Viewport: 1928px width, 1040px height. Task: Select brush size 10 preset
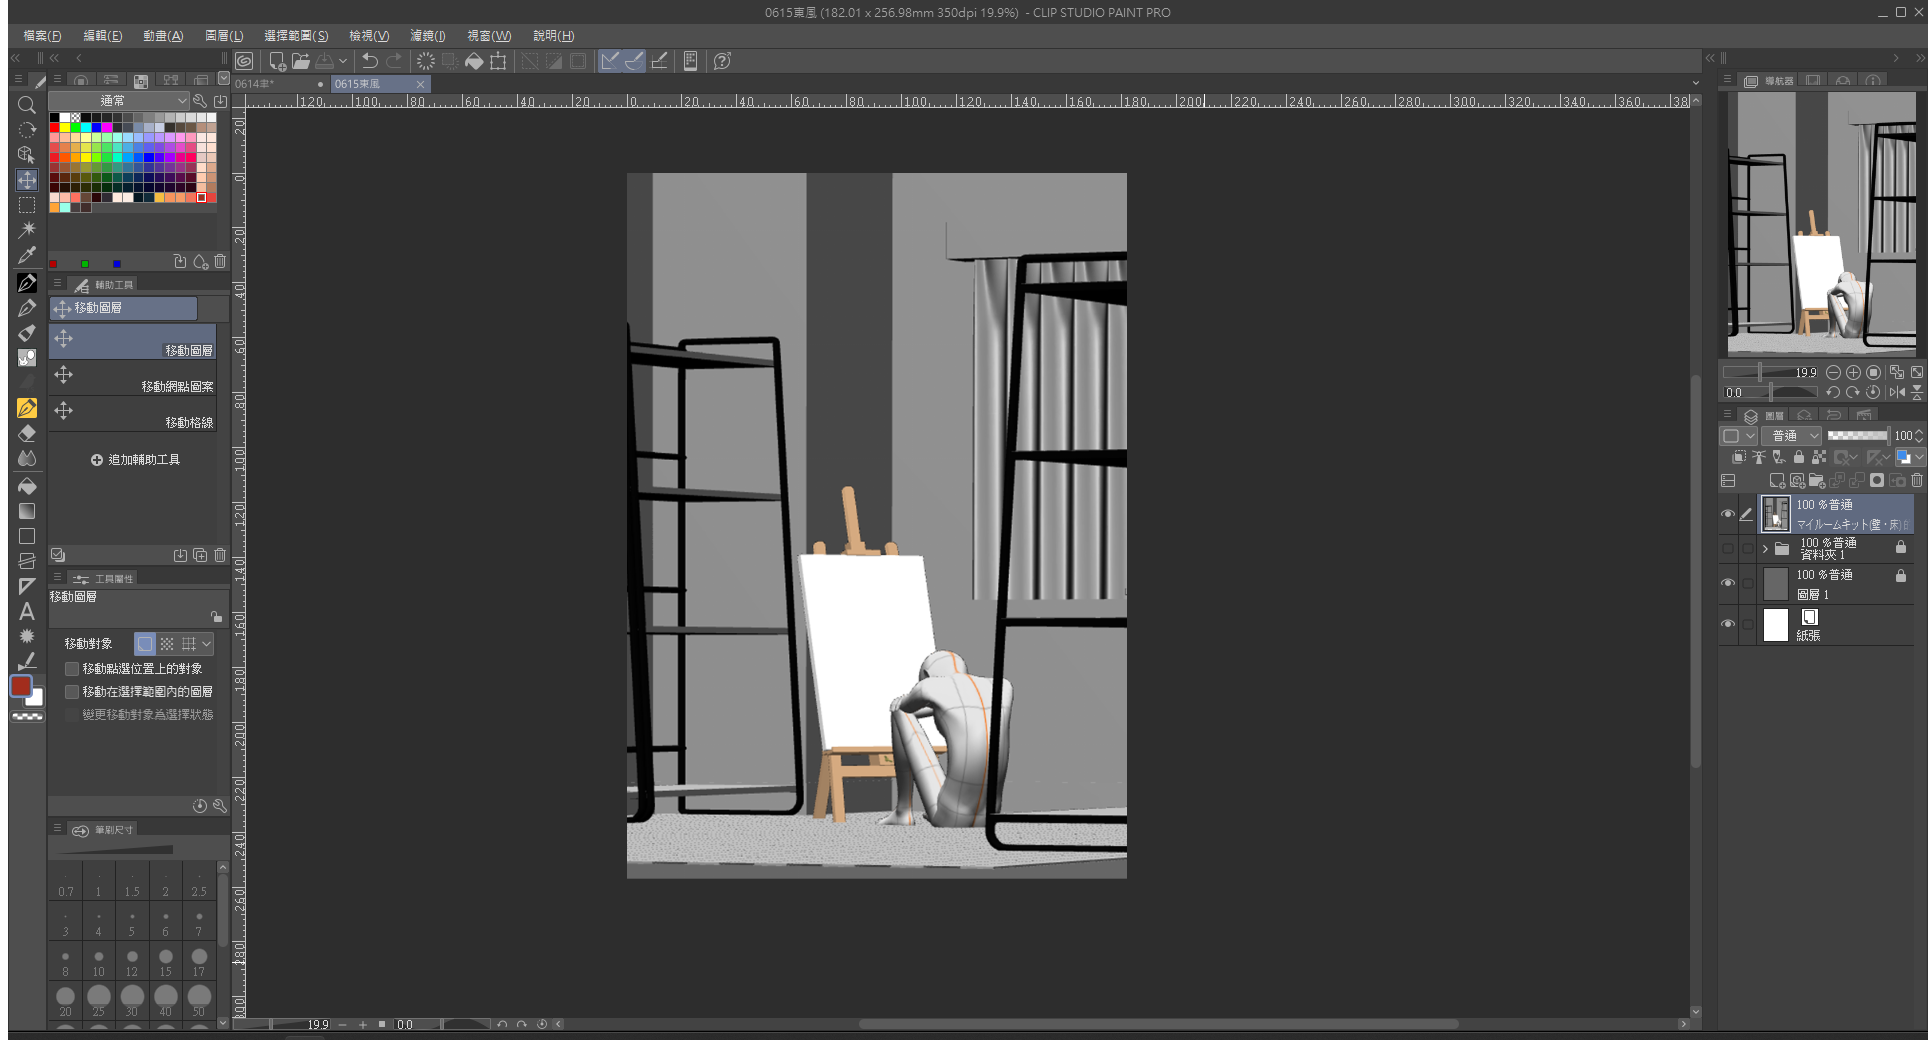pyautogui.click(x=98, y=962)
